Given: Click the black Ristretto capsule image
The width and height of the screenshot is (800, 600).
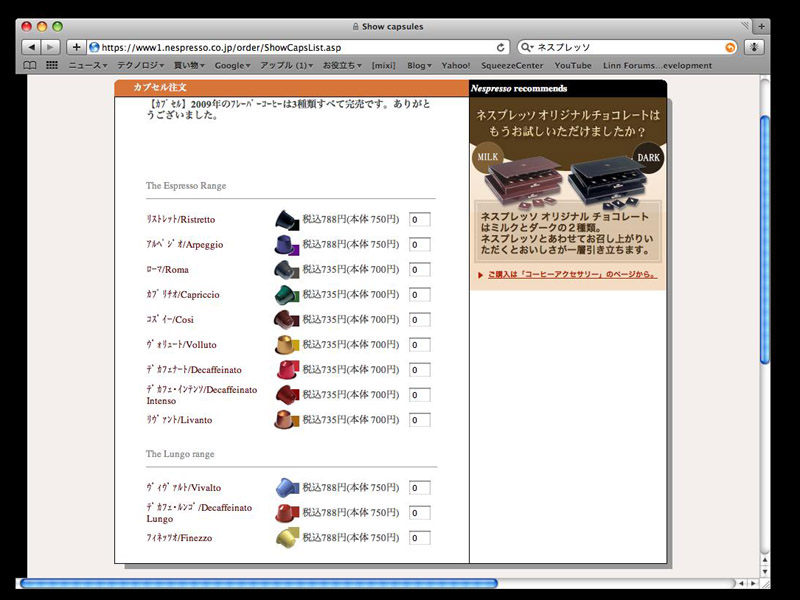Looking at the screenshot, I should click(287, 220).
